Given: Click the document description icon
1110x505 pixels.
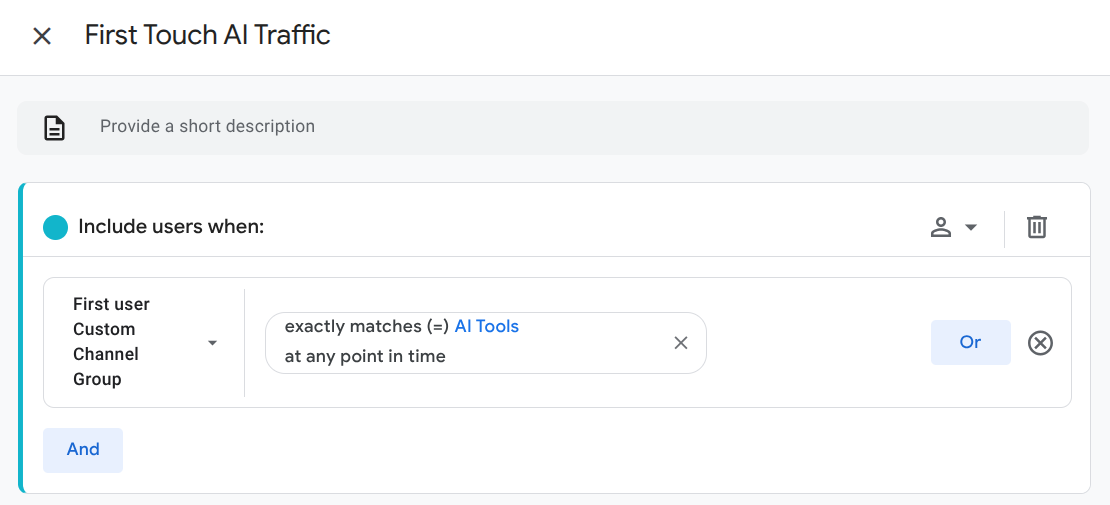Looking at the screenshot, I should 55,128.
